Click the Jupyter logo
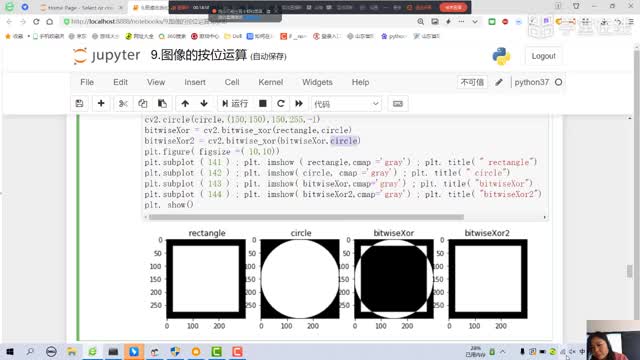Viewport: 640px width, 360px height. point(107,56)
